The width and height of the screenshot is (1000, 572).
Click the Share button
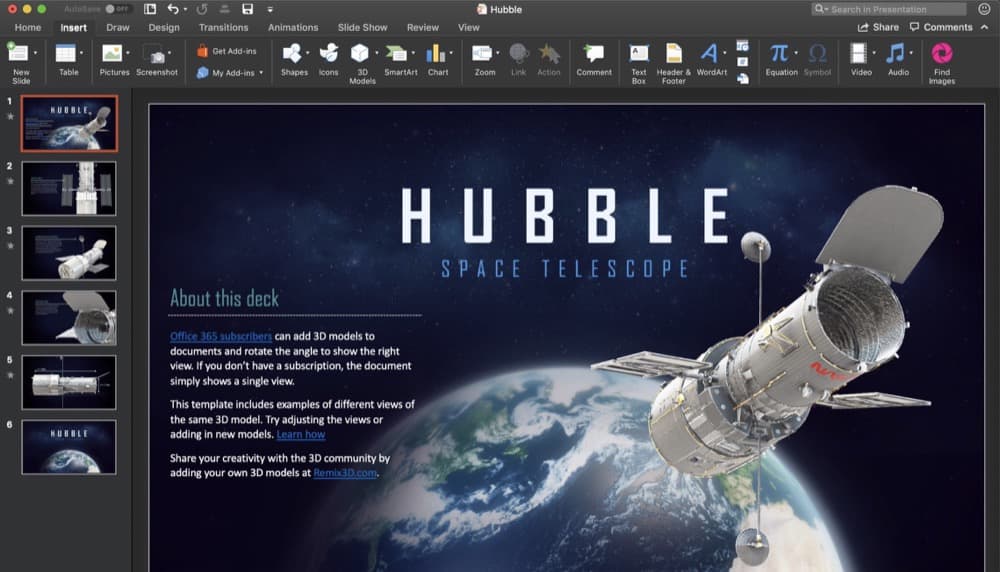(x=878, y=27)
